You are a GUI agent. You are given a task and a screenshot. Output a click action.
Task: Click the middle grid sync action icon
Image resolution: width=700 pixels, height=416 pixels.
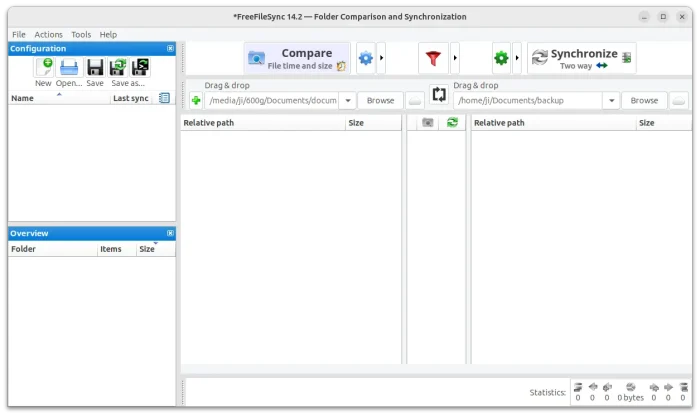tap(452, 123)
